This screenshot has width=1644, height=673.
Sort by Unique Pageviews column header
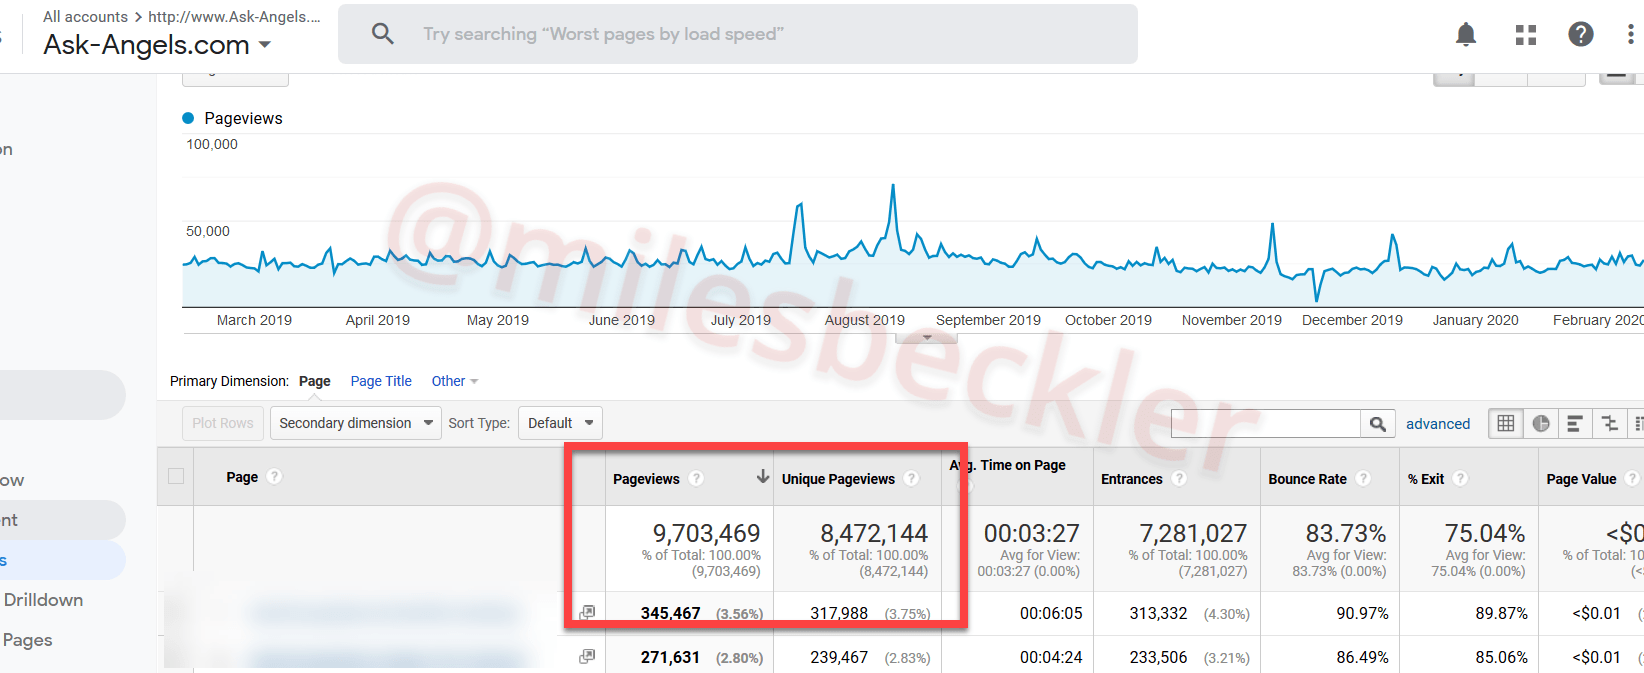click(x=838, y=479)
